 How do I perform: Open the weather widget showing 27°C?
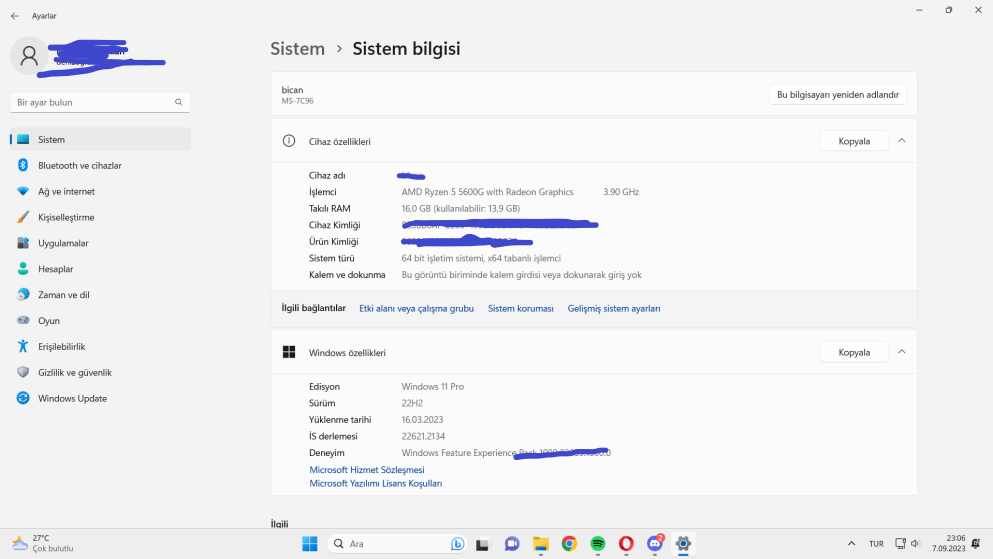(x=42, y=543)
